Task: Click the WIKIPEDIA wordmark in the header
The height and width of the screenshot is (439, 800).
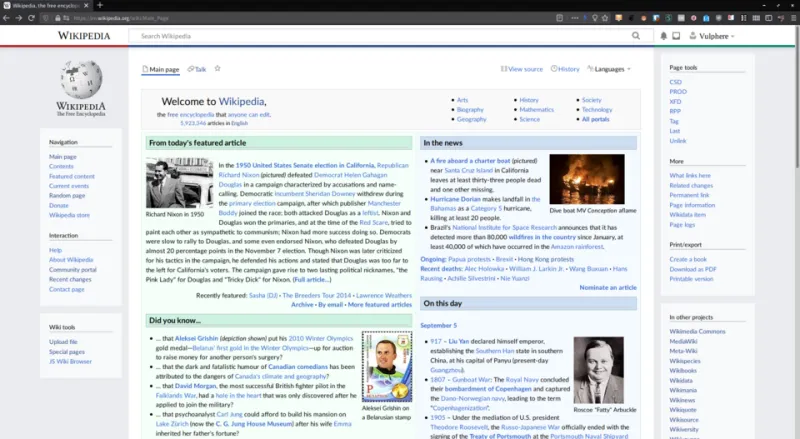Action: [x=84, y=36]
